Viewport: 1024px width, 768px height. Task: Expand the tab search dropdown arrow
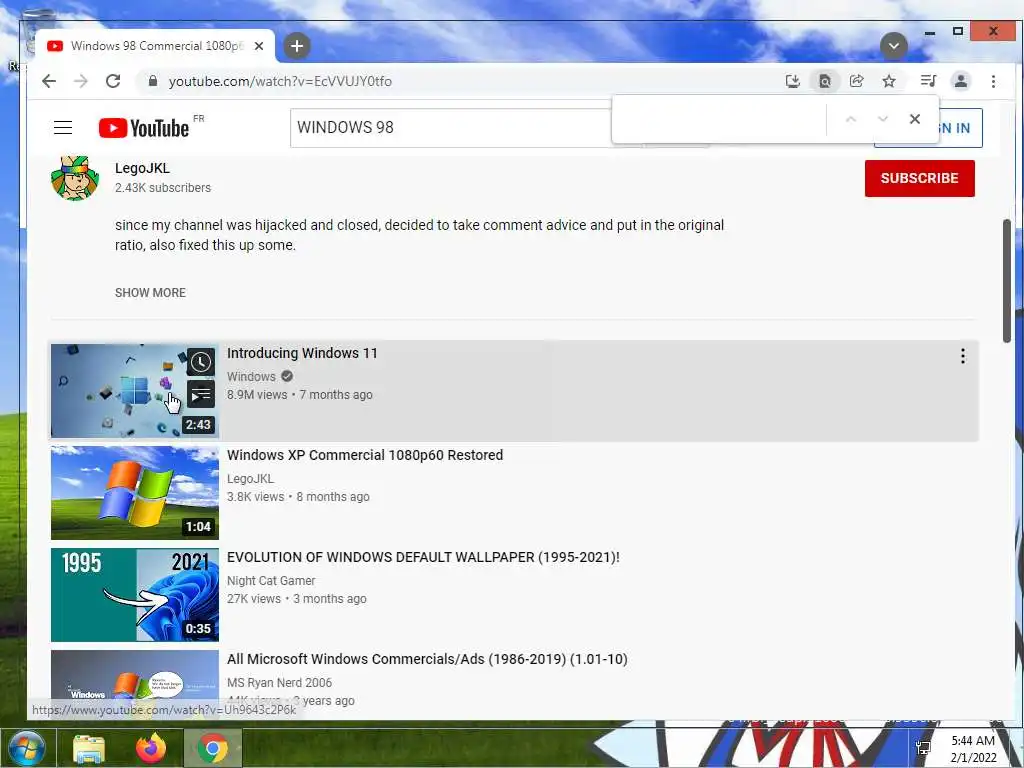tap(893, 46)
